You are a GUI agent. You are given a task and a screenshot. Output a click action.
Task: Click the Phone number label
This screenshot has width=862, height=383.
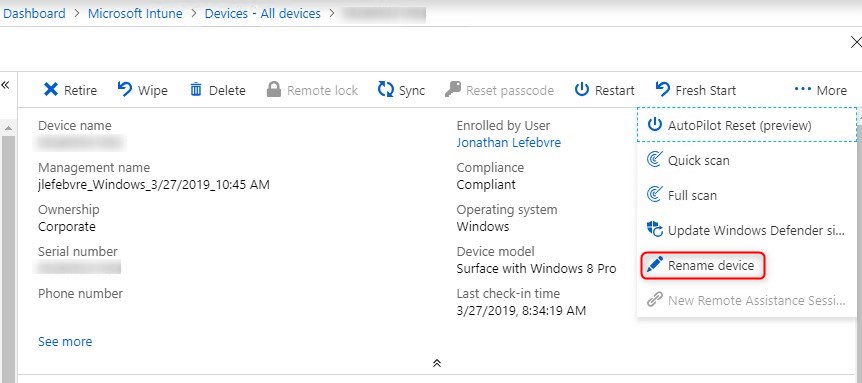point(80,293)
